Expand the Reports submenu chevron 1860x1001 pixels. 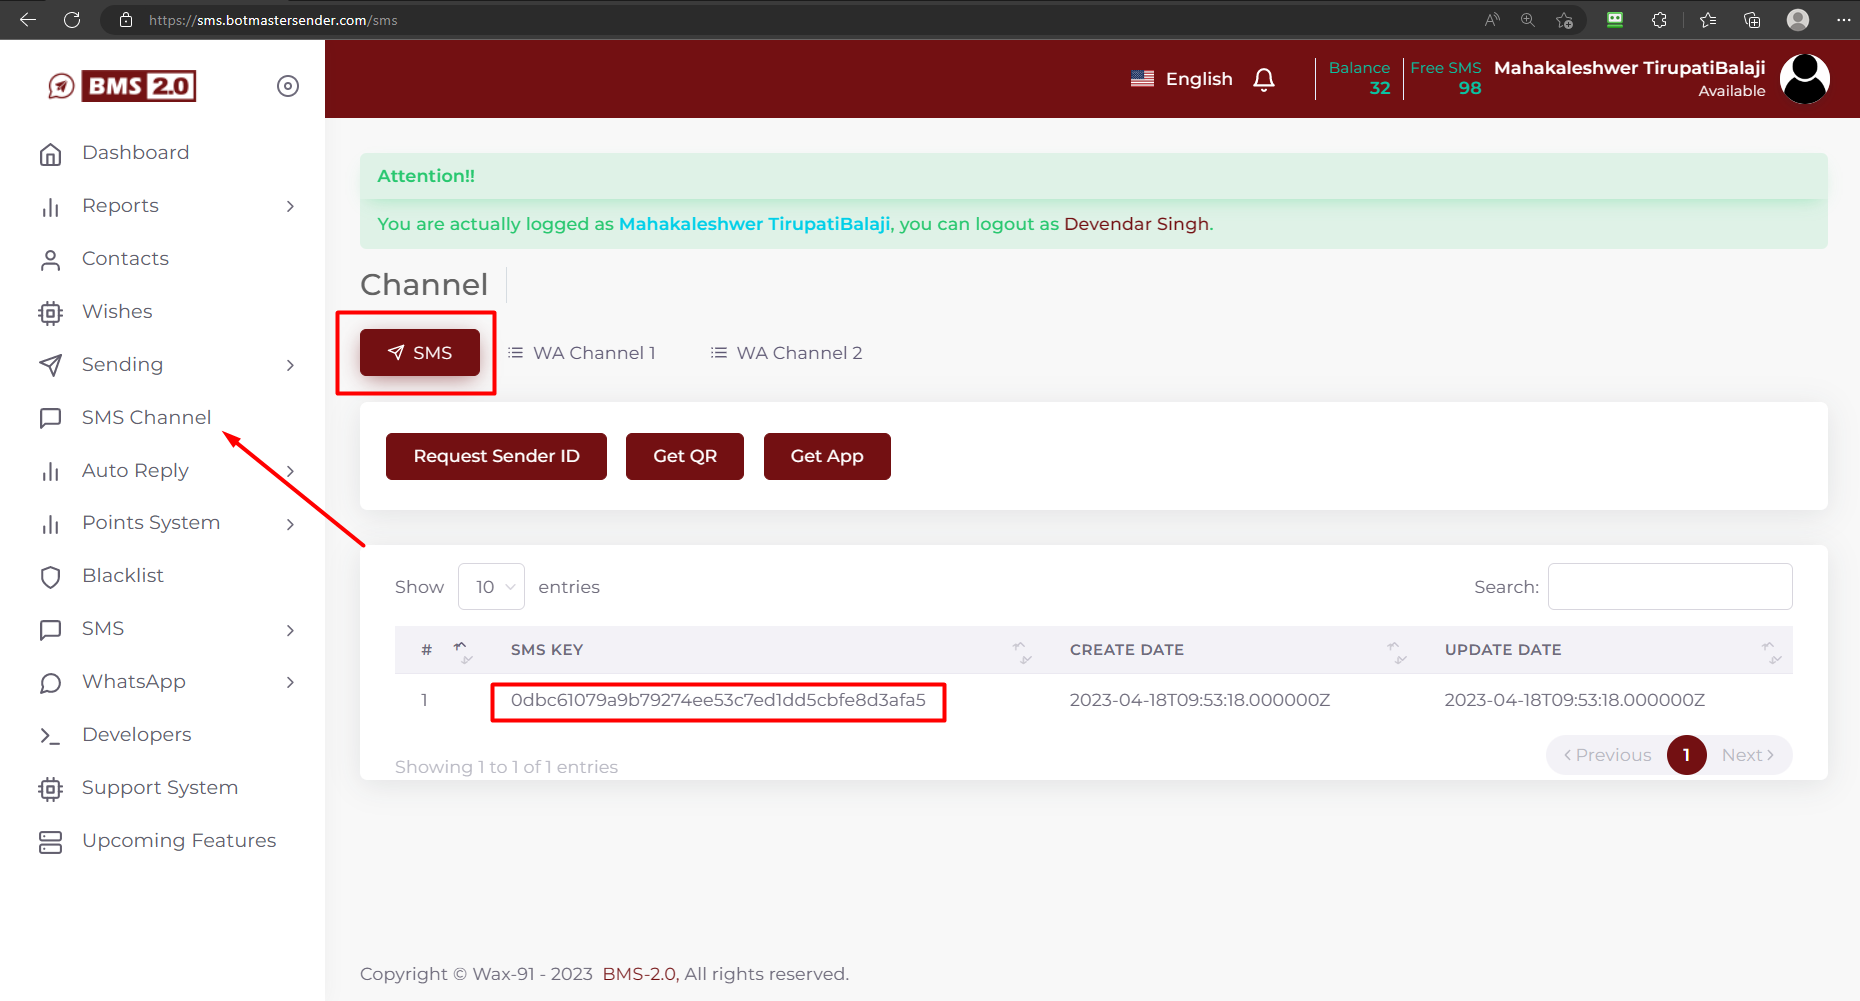[x=290, y=206]
